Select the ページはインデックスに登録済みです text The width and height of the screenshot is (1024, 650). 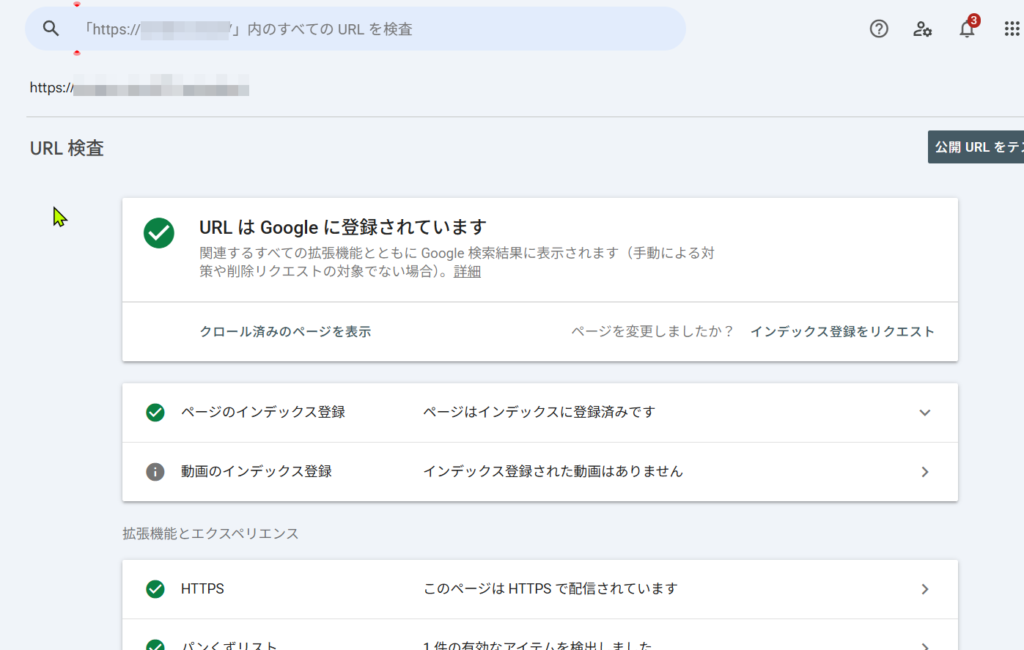[539, 412]
